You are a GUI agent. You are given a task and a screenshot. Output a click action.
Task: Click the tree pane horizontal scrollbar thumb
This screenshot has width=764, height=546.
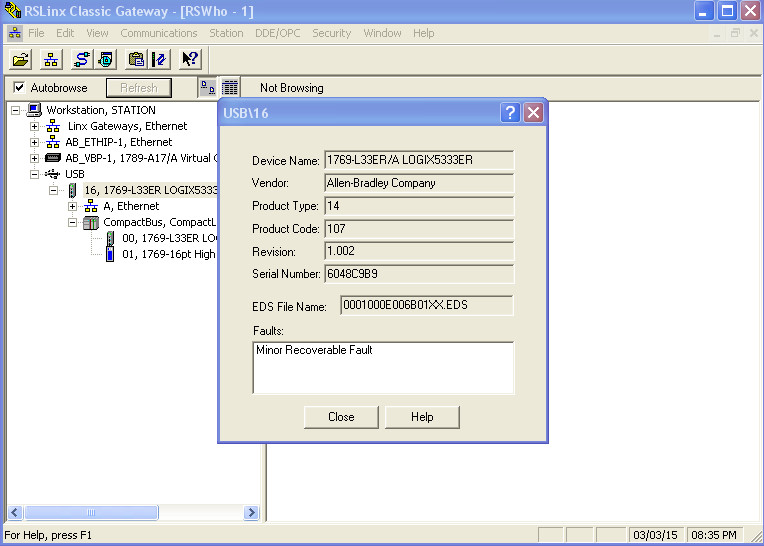[x=91, y=512]
